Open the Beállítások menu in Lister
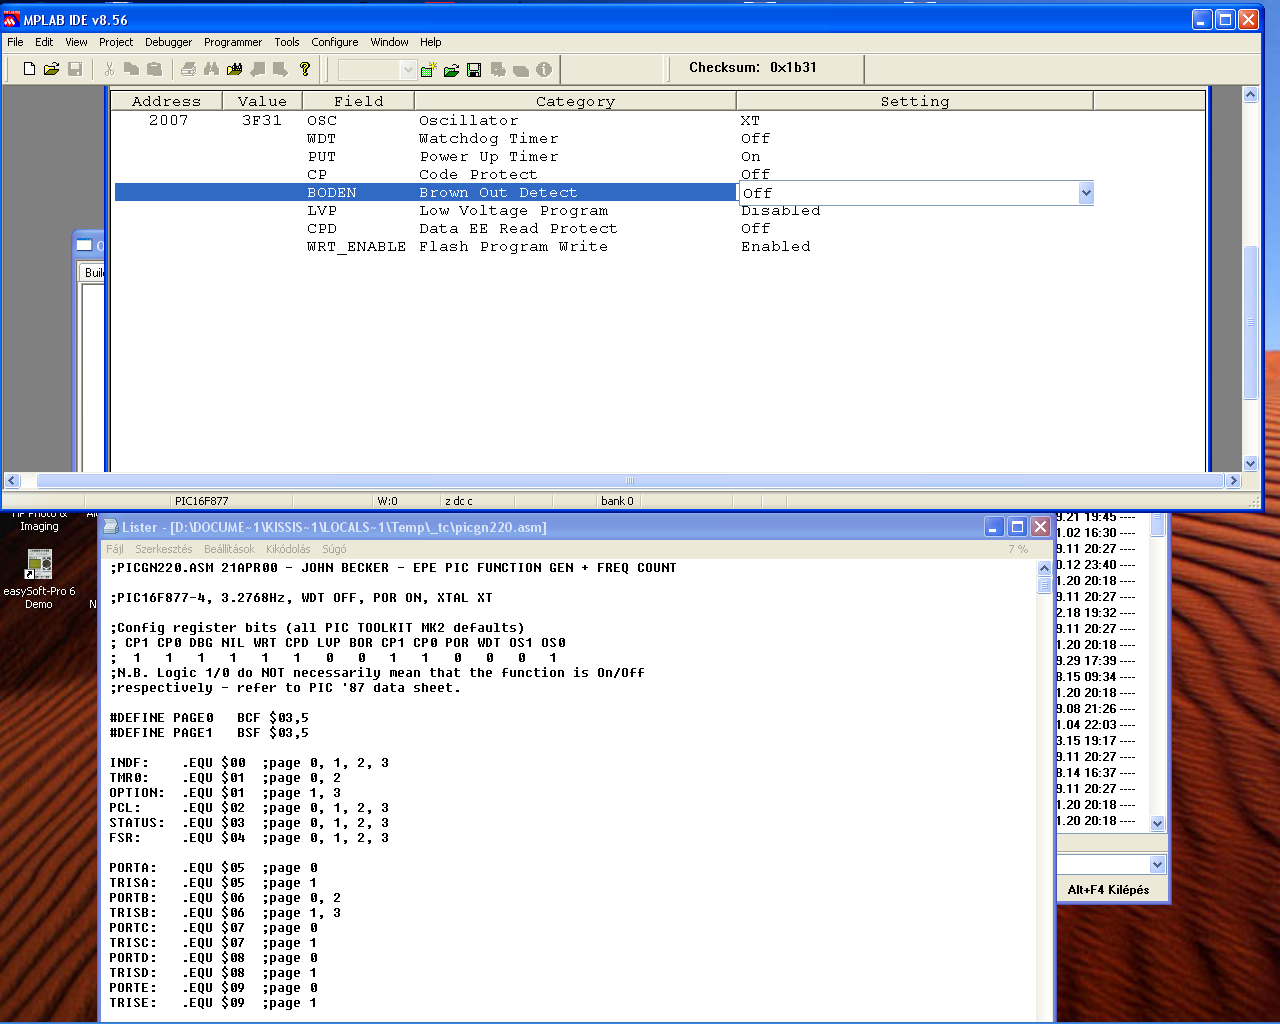The height and width of the screenshot is (1024, 1280). click(x=229, y=549)
